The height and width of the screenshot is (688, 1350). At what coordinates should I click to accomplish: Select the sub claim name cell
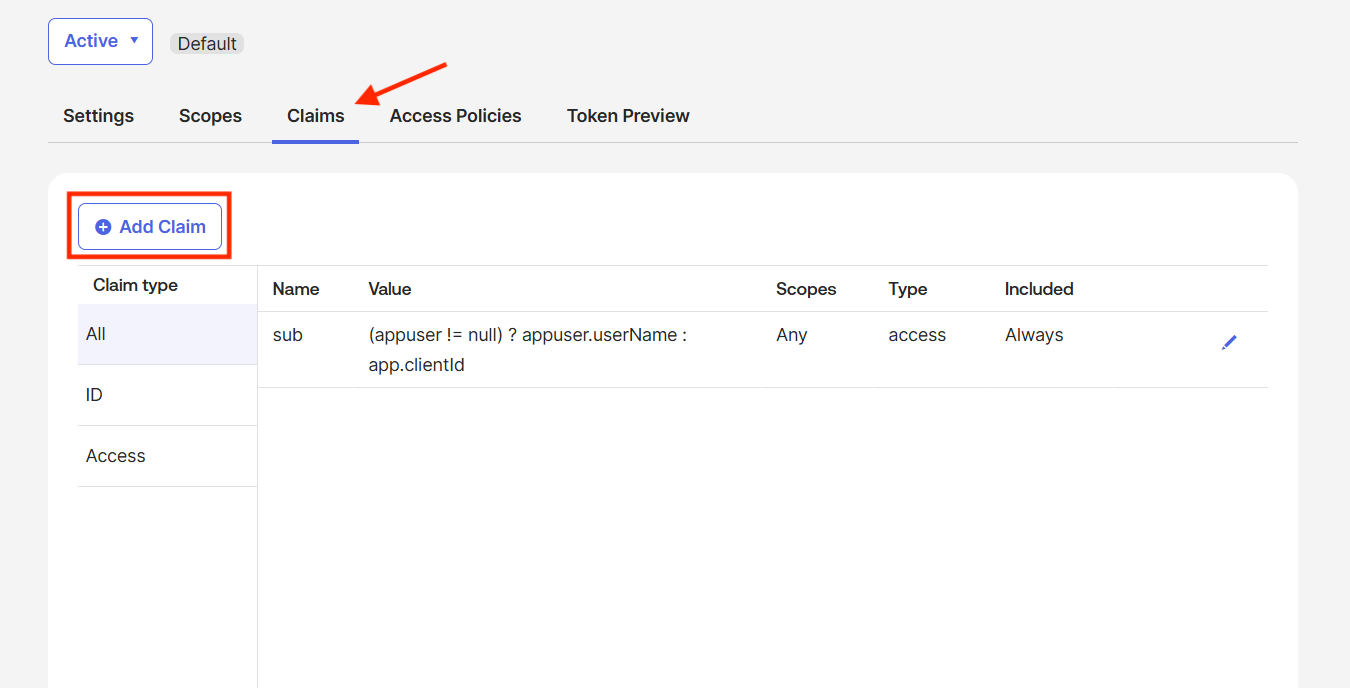[x=288, y=335]
